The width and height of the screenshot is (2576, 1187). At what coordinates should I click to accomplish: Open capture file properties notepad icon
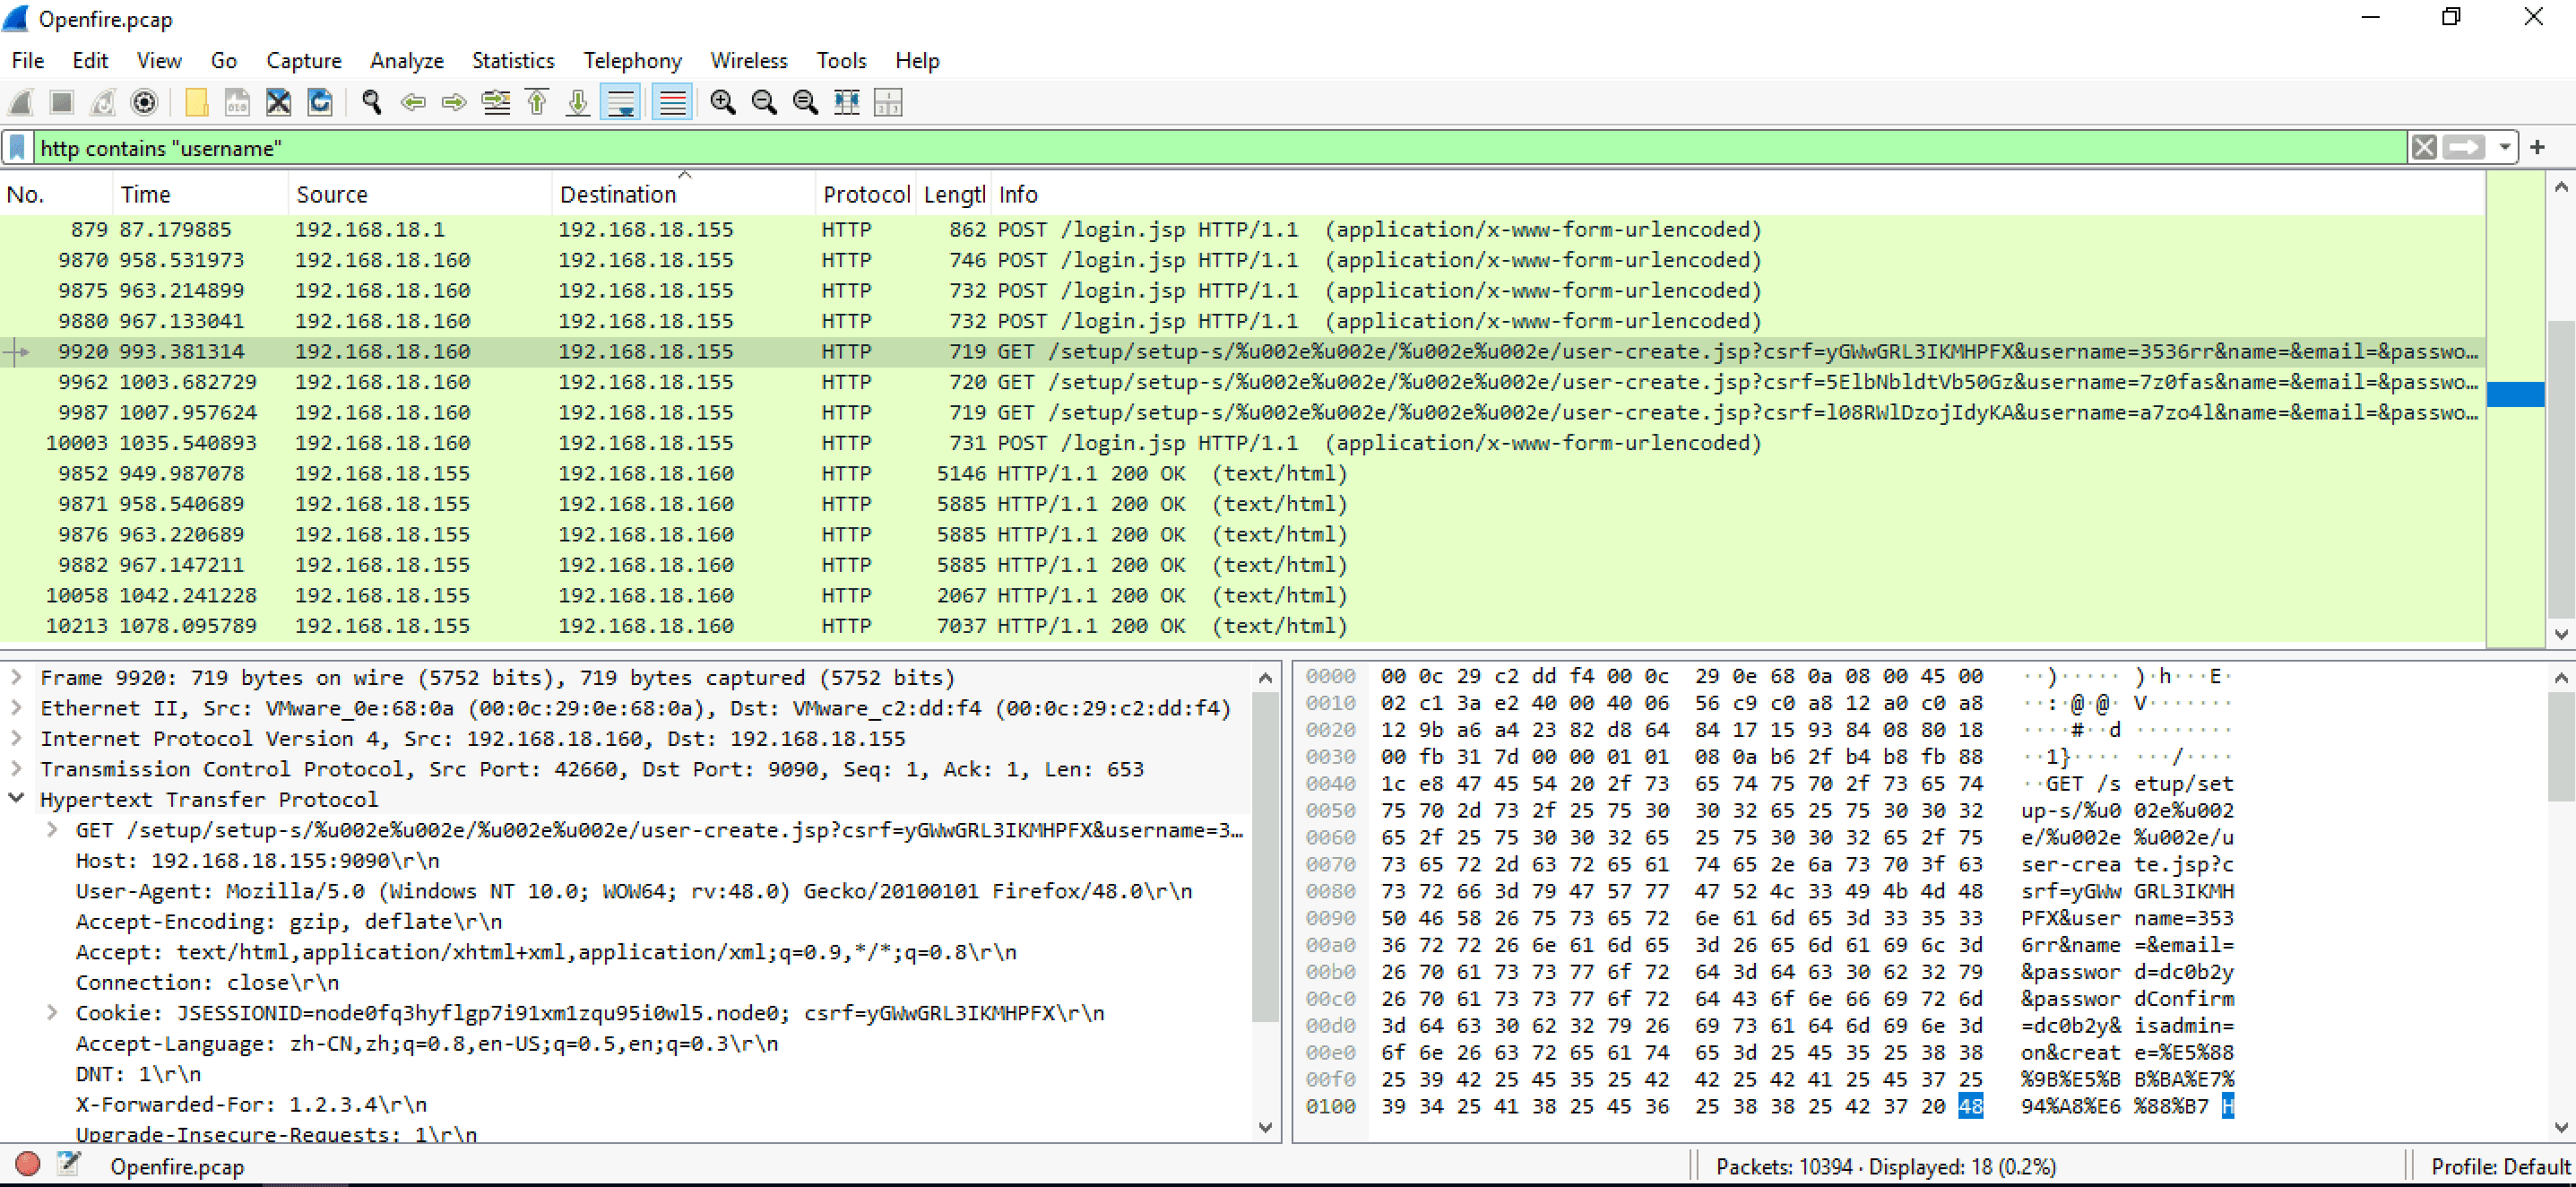[x=69, y=1164]
